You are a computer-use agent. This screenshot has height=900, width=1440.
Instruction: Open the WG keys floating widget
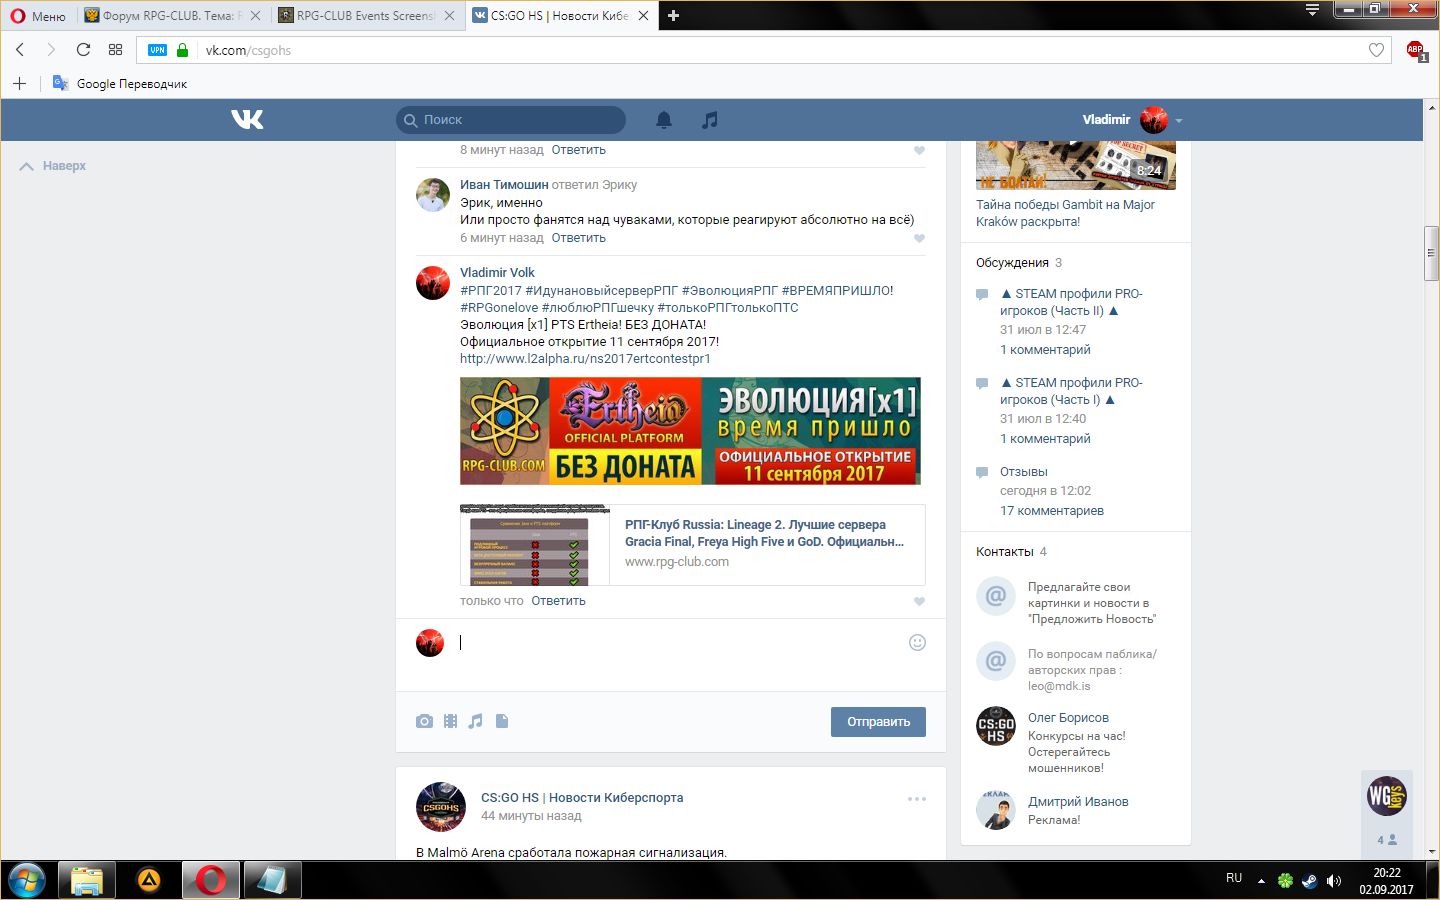[1387, 797]
